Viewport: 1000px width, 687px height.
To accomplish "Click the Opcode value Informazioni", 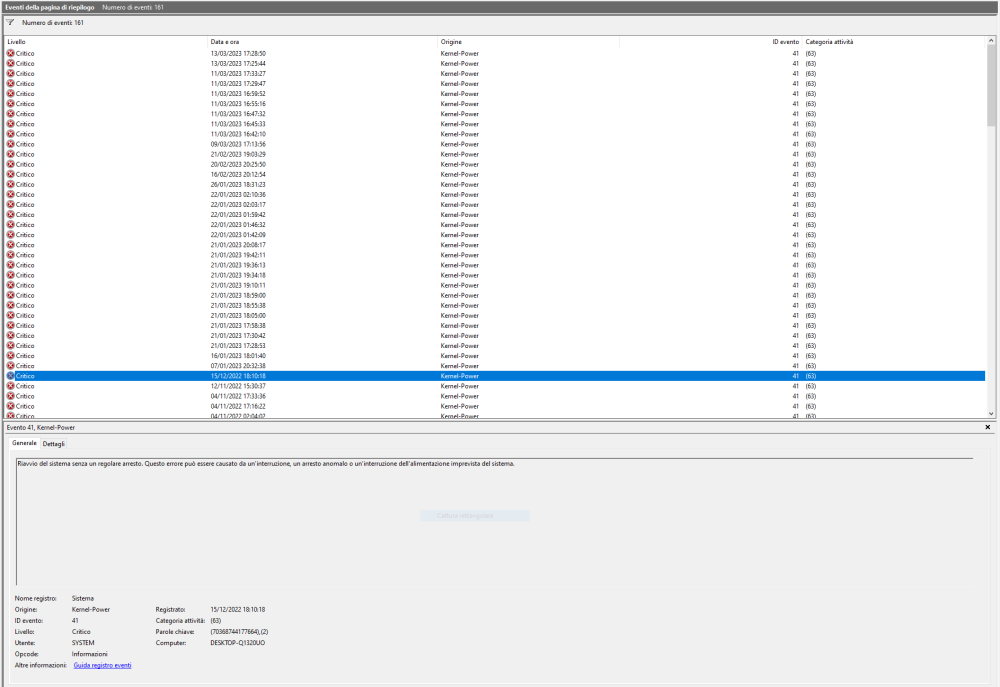I will 89,654.
